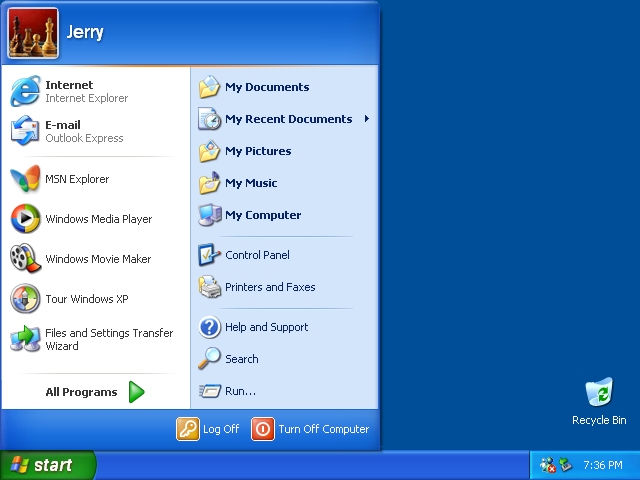Click the Files and Settings Transfer Wizard text
The height and width of the screenshot is (480, 640).
pos(109,340)
